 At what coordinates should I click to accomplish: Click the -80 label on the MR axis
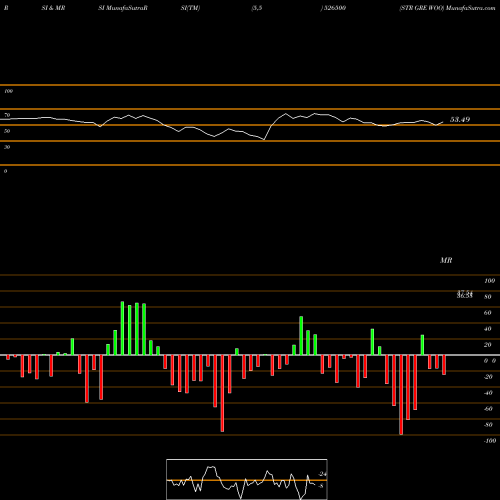pos(488,425)
